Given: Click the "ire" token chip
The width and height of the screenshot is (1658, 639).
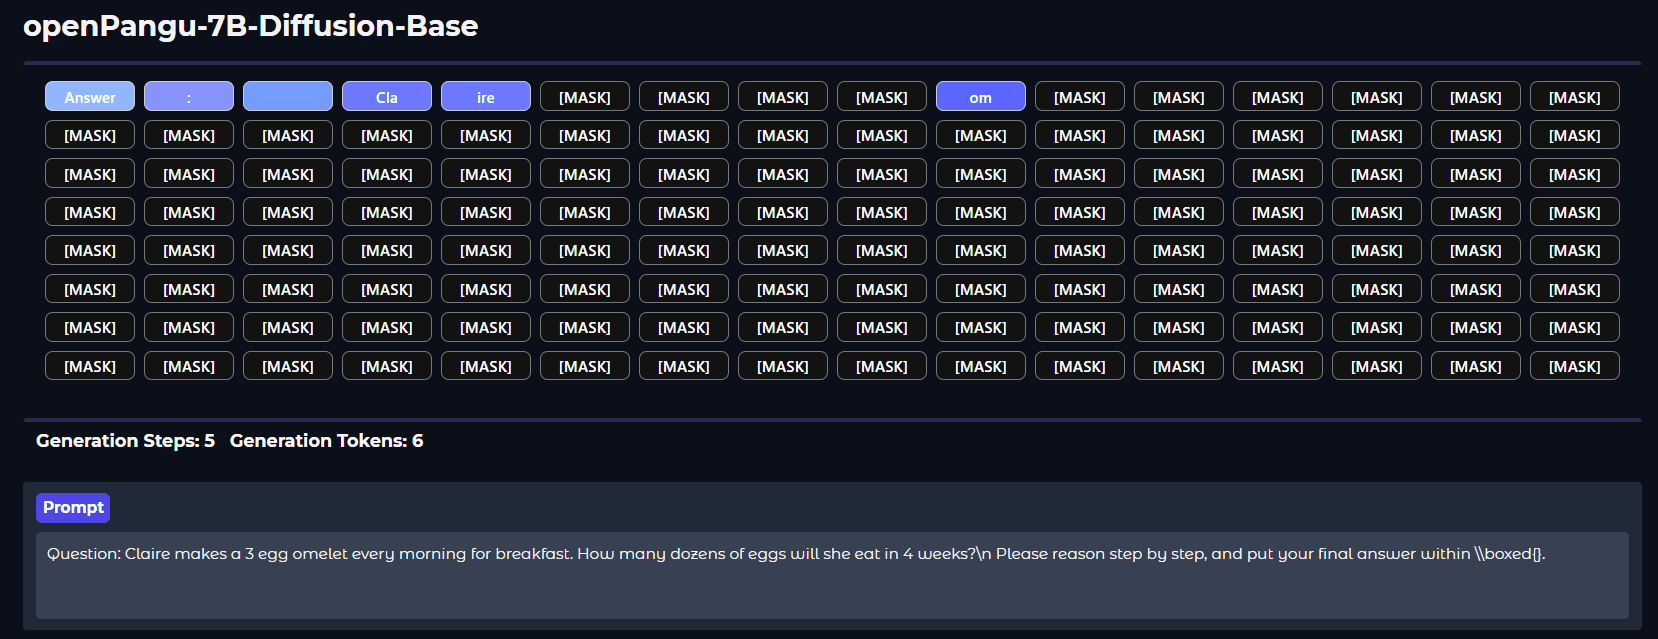Looking at the screenshot, I should [486, 97].
